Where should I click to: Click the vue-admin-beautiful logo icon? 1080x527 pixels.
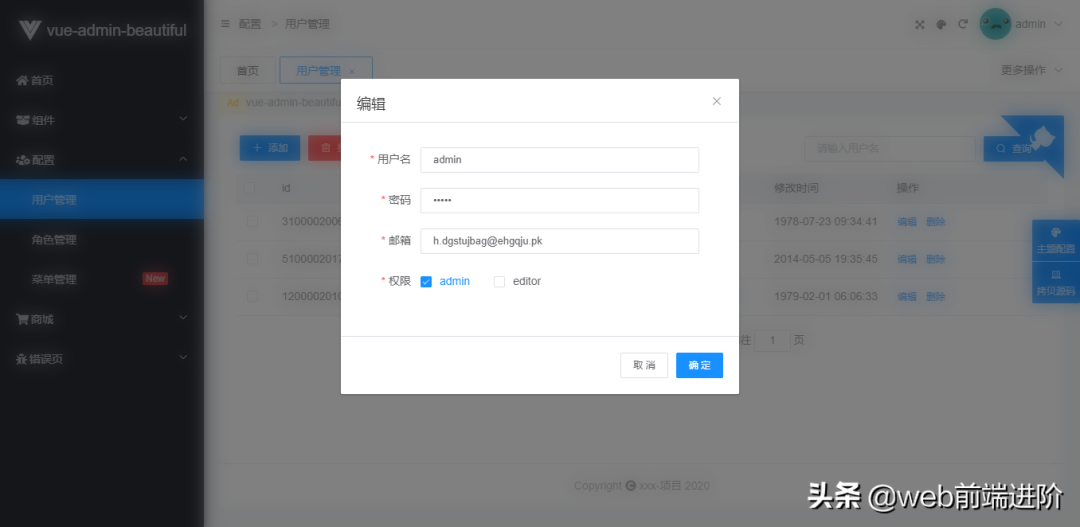(x=30, y=30)
